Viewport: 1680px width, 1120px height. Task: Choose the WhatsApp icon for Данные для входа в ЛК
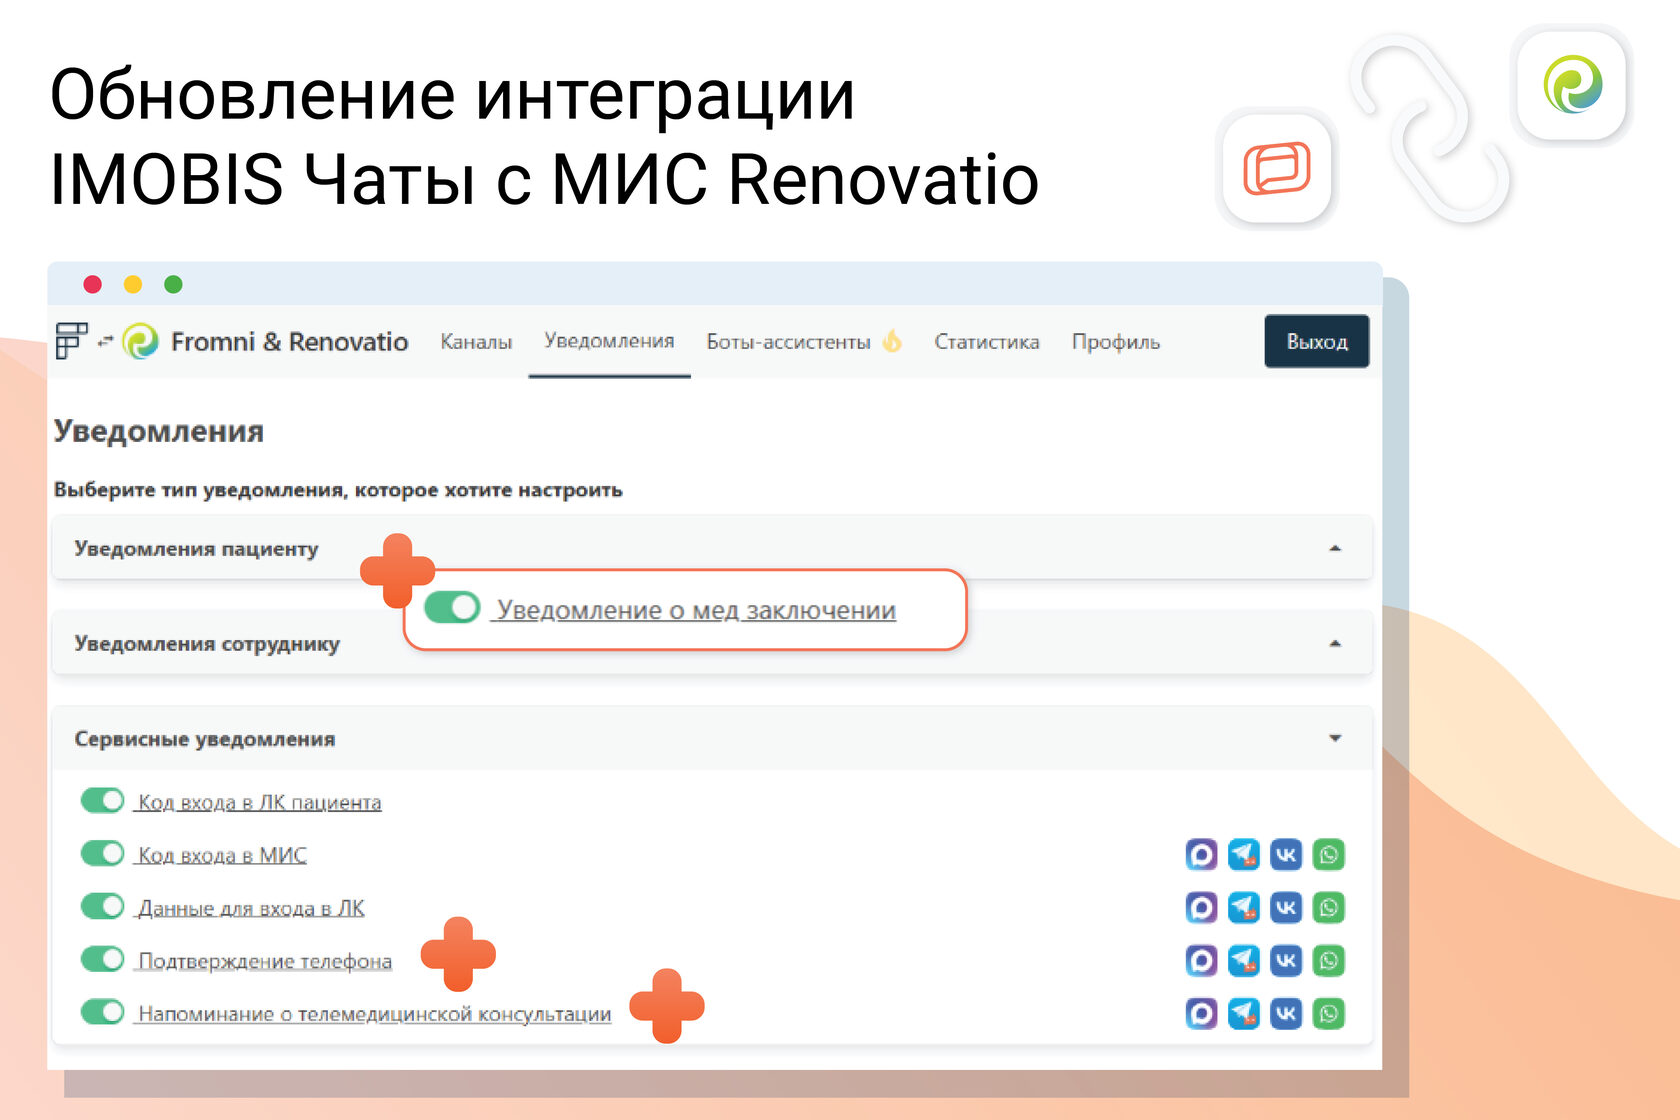[1329, 907]
